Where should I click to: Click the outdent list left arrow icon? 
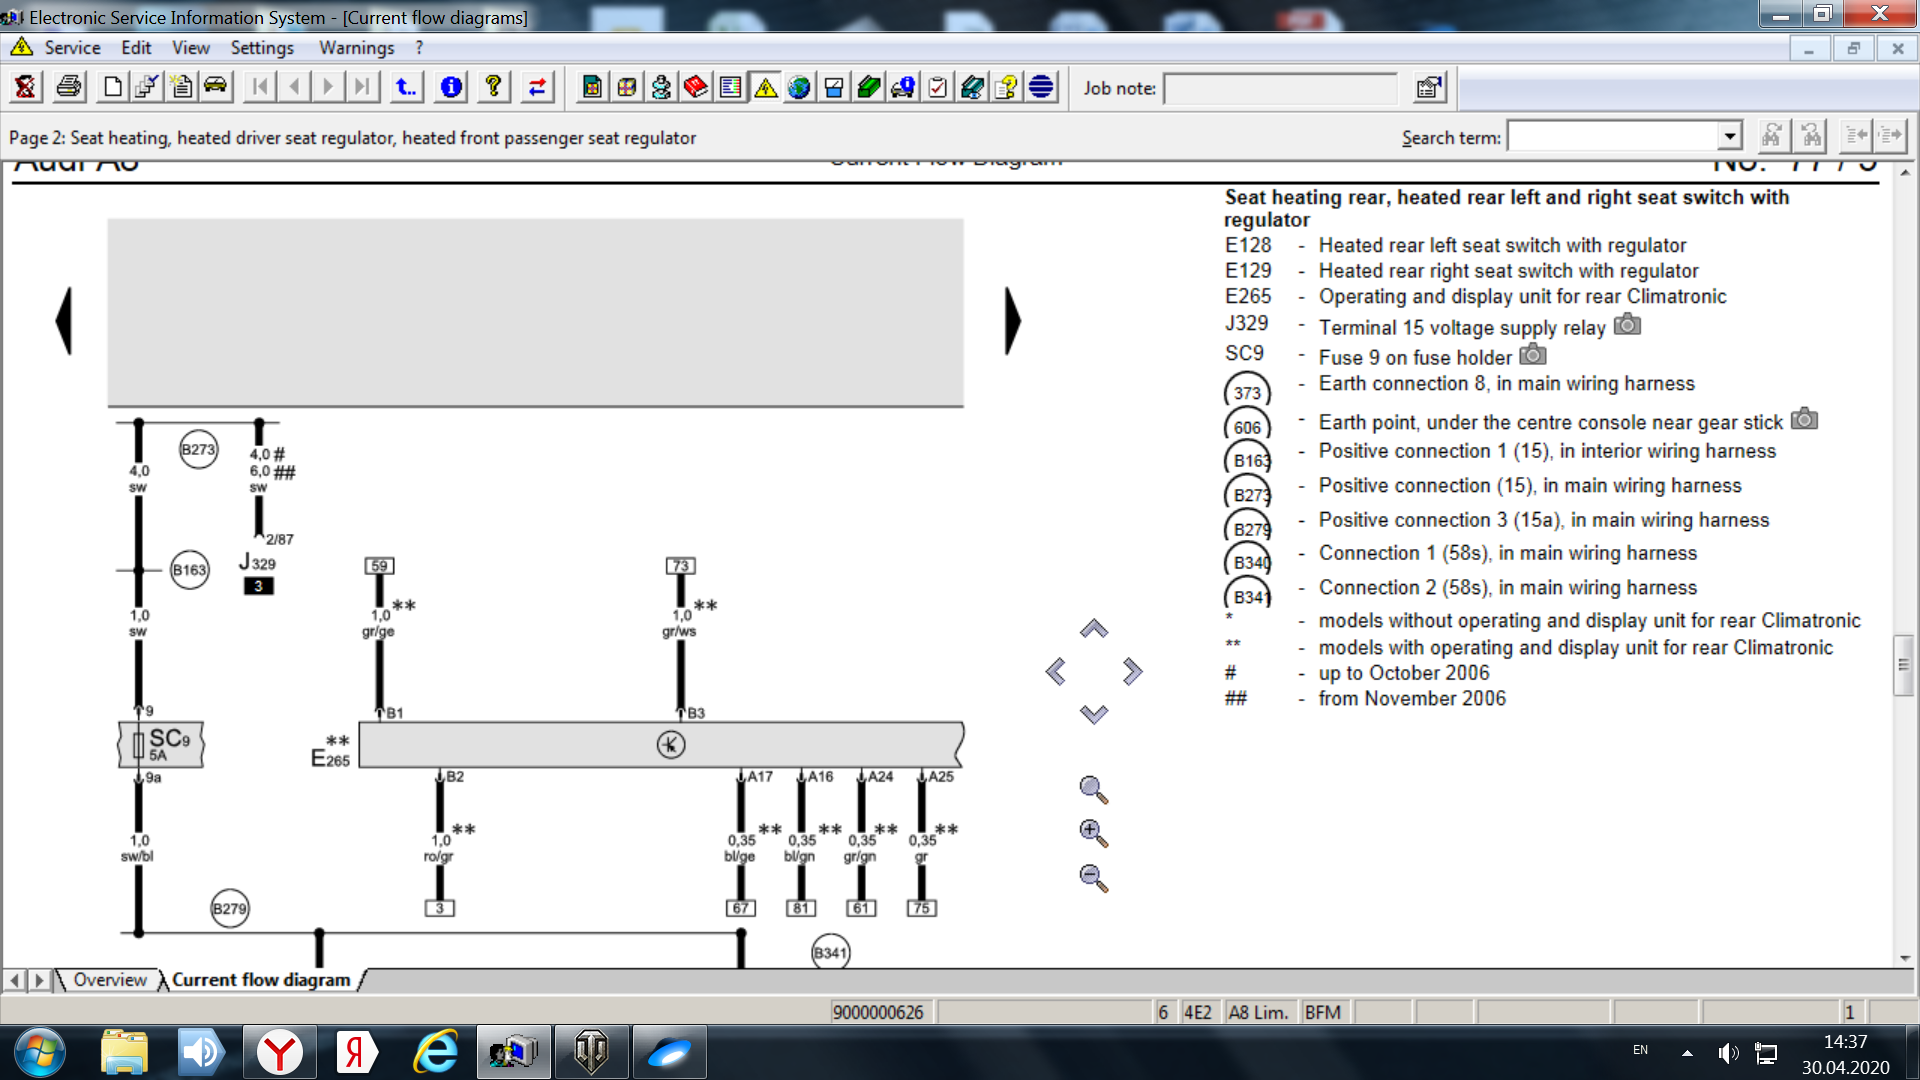coord(1856,136)
